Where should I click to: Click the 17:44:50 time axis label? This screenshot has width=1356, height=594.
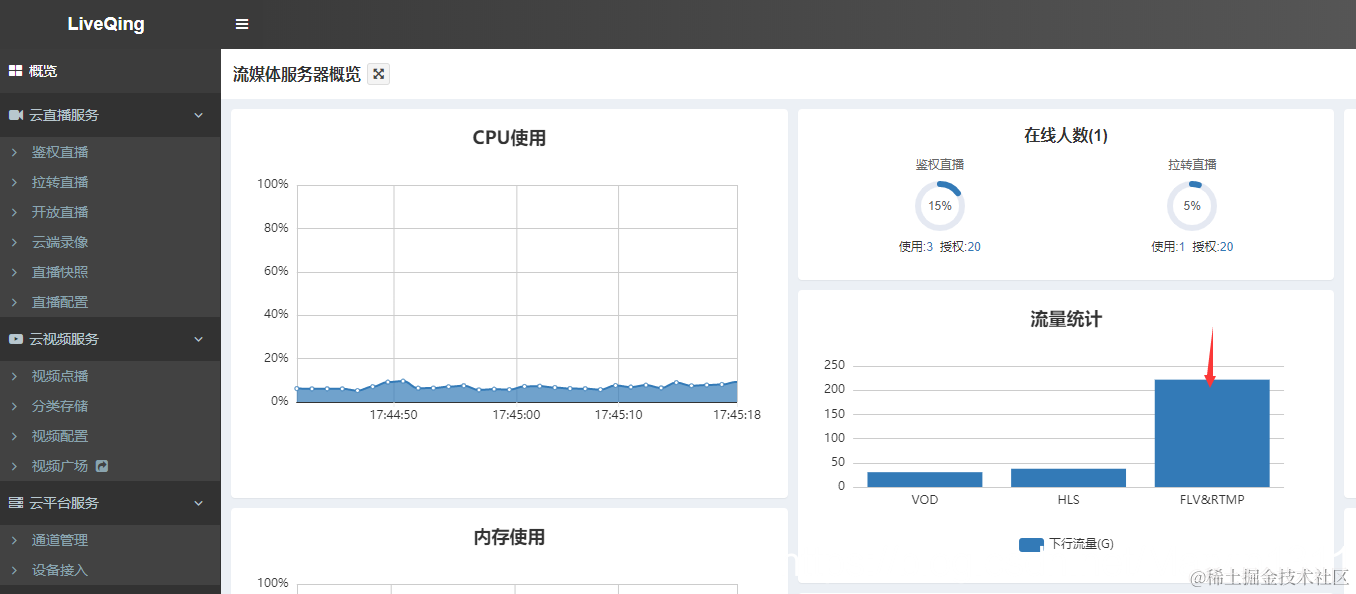[394, 415]
